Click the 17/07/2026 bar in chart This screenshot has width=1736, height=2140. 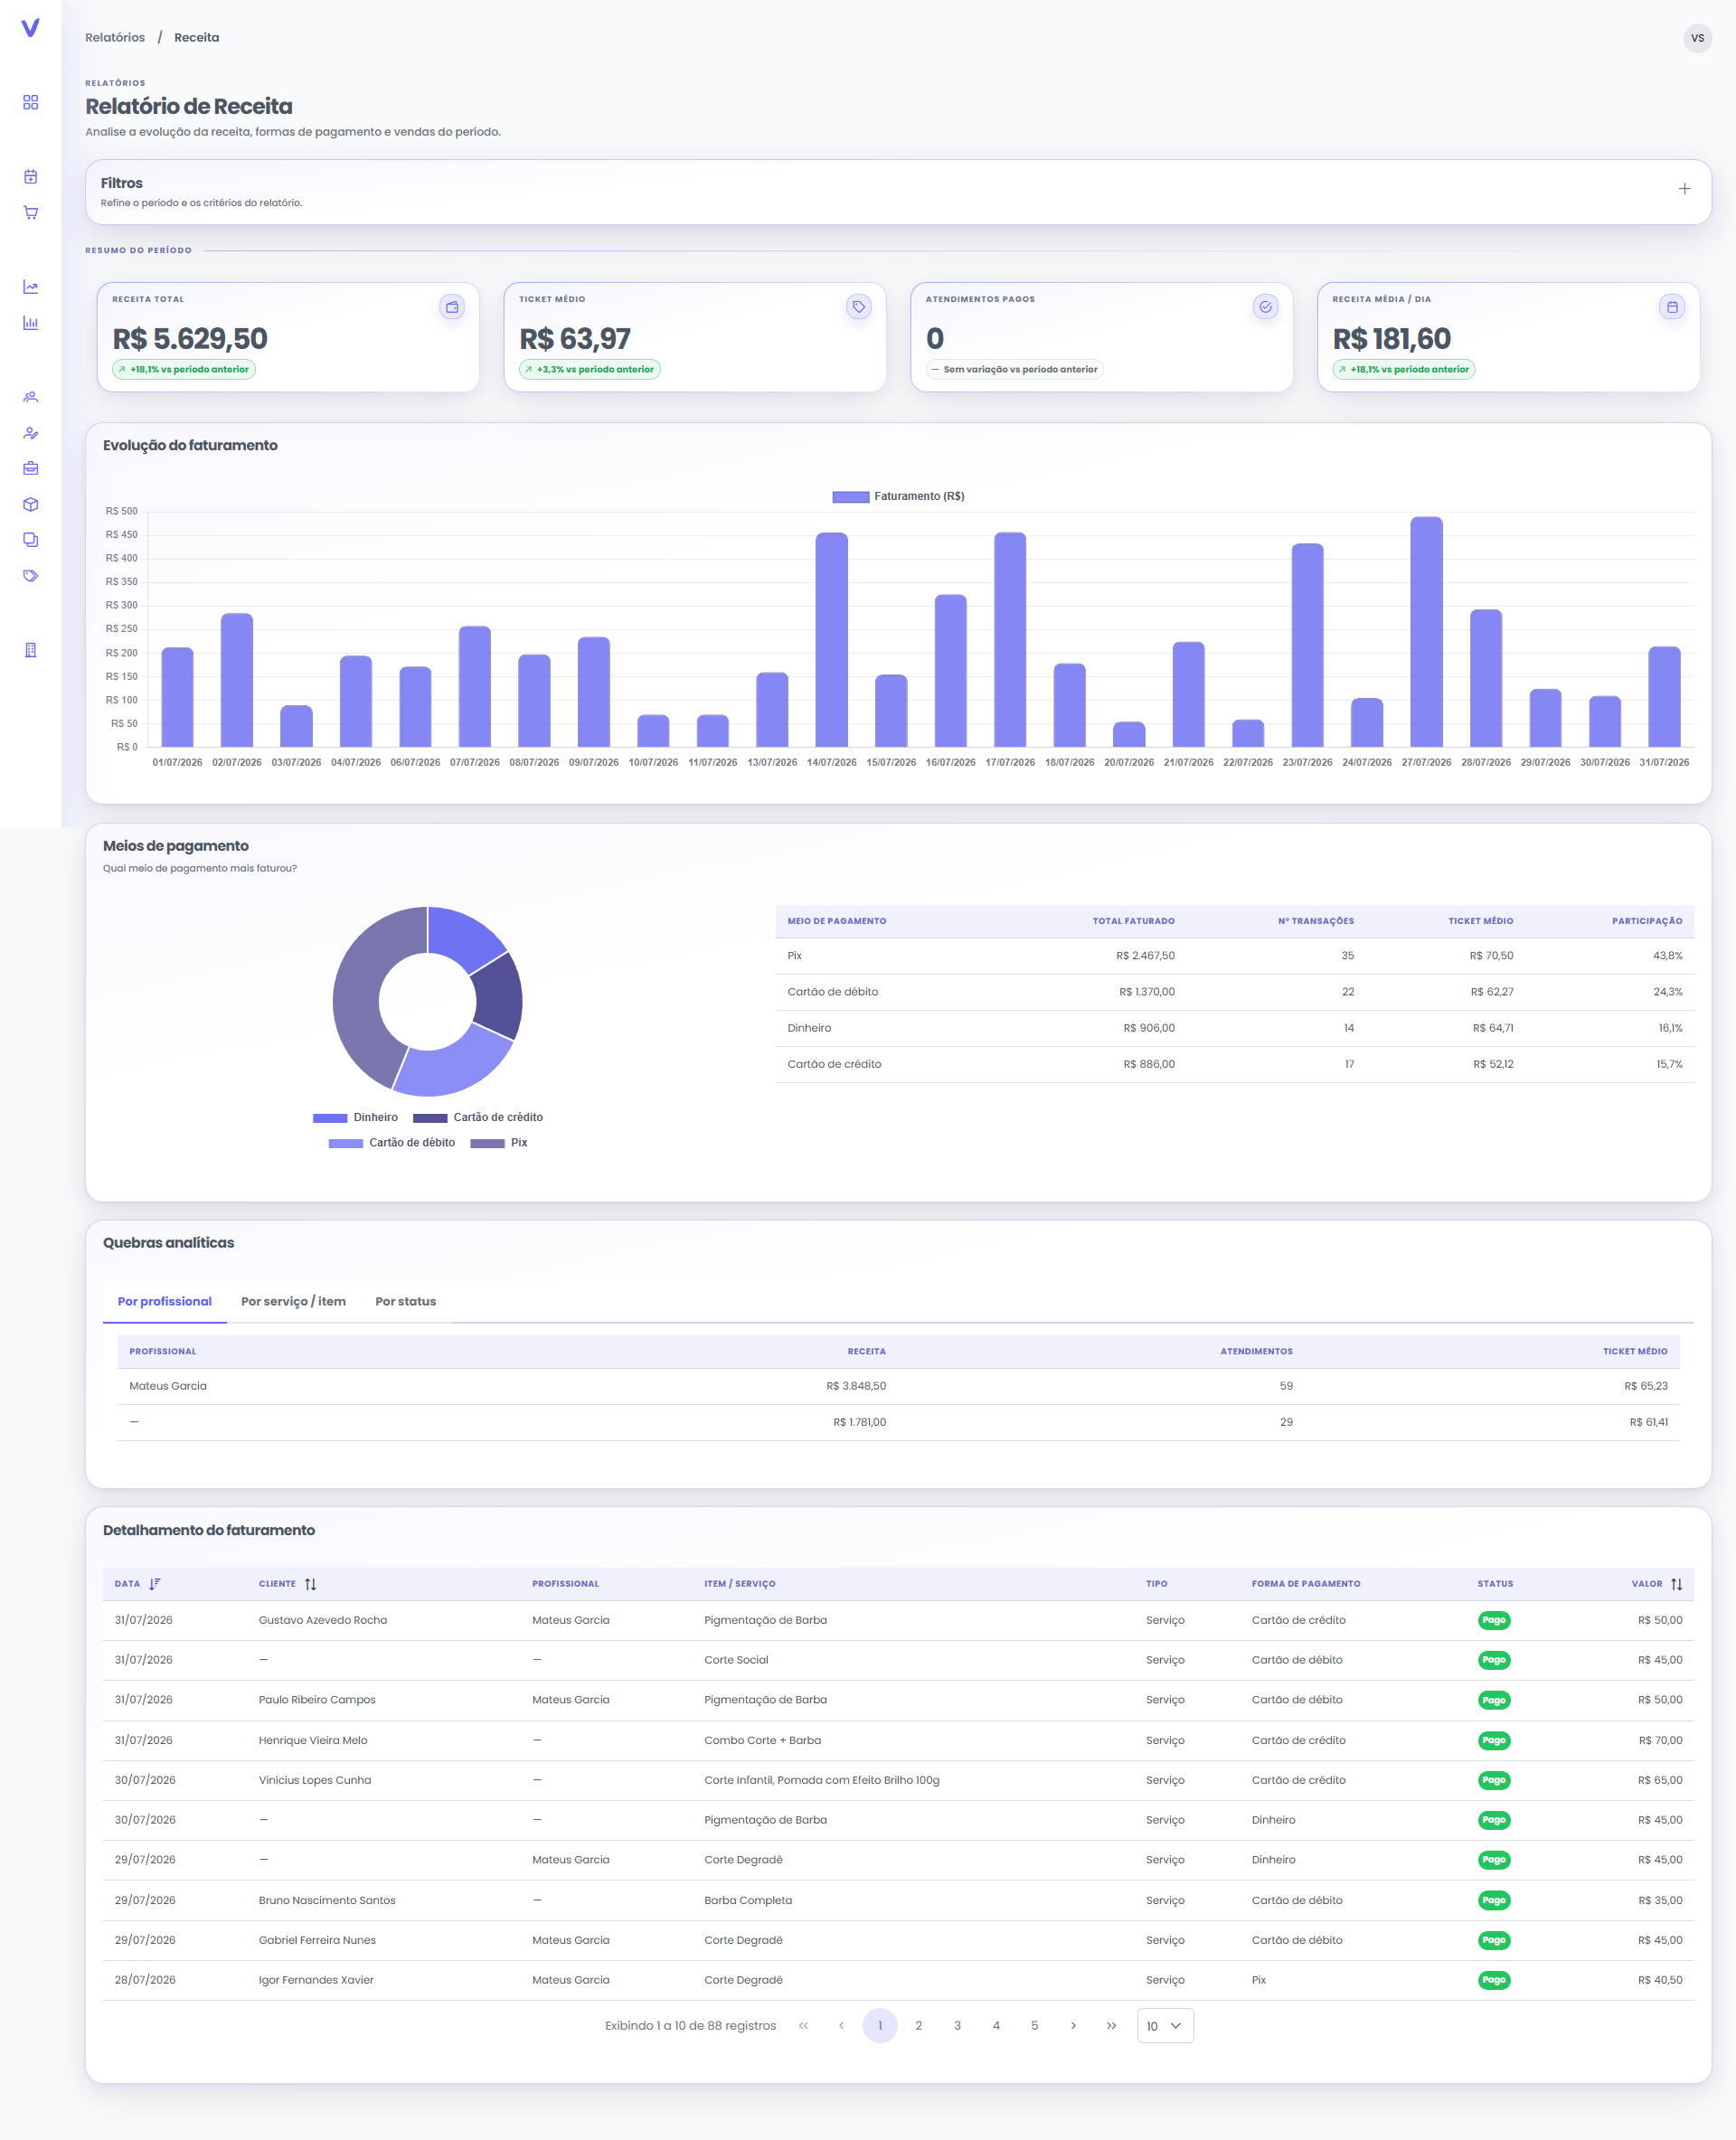click(1010, 640)
